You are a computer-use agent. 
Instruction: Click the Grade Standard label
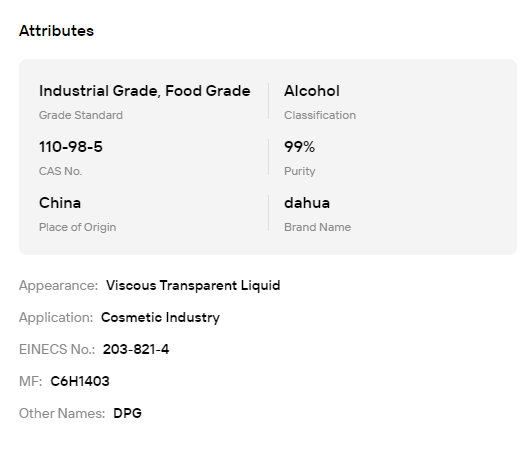(x=81, y=115)
